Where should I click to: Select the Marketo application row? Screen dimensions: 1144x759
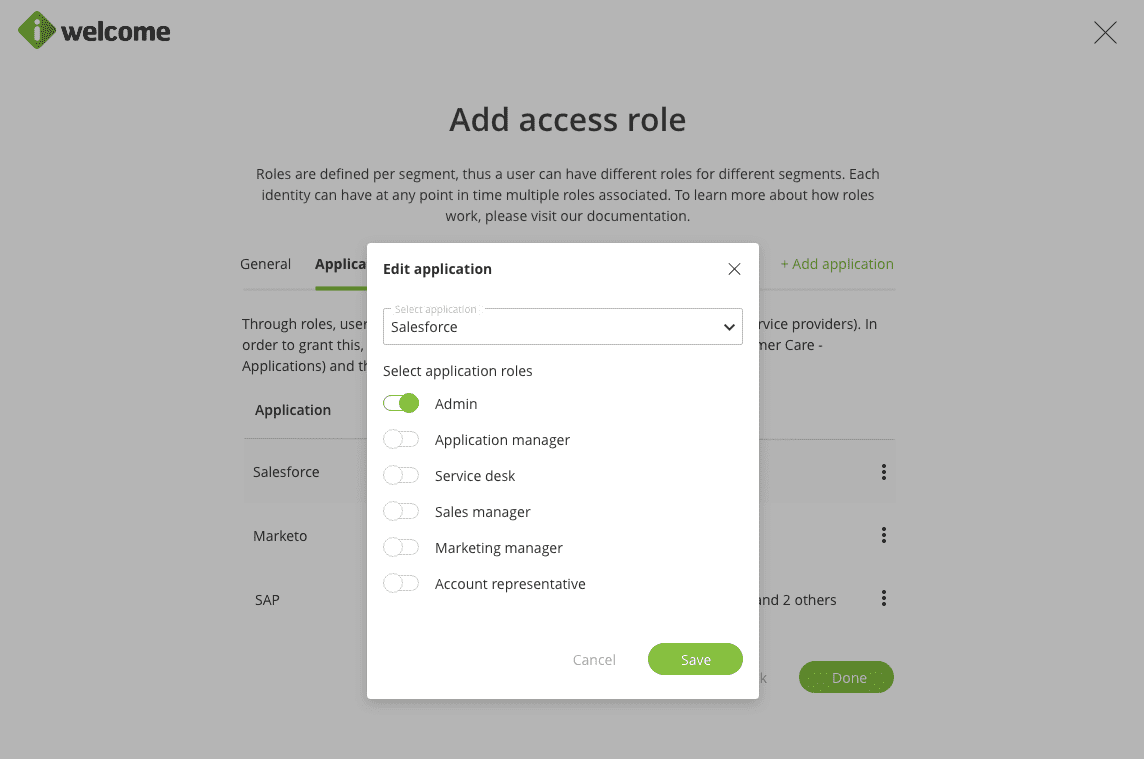(x=280, y=536)
